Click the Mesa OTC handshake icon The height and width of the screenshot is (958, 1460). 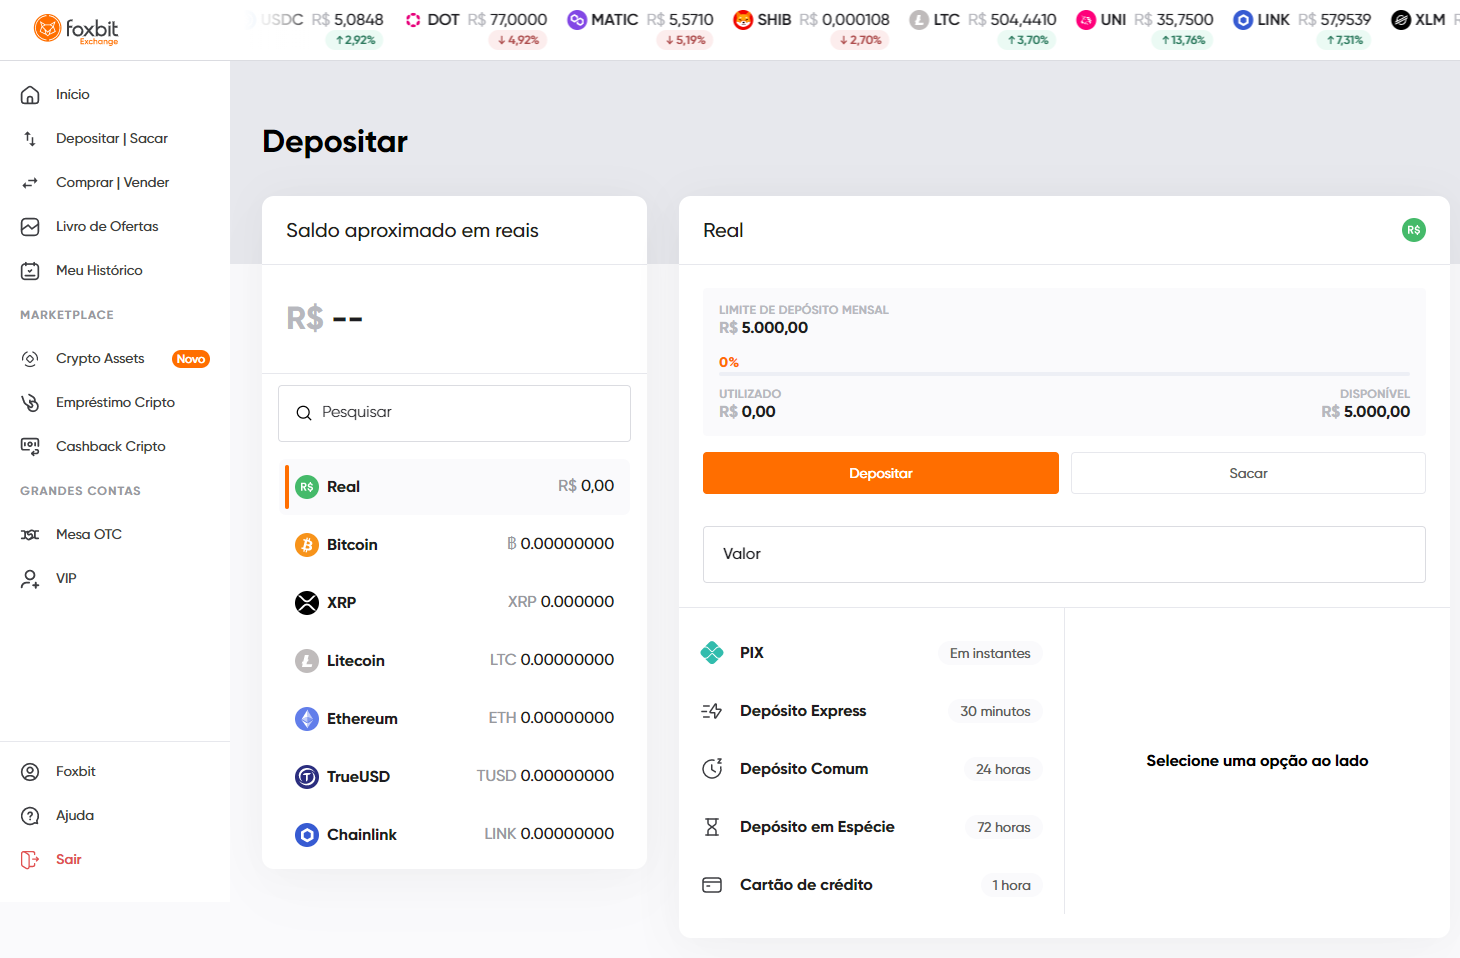pos(30,535)
